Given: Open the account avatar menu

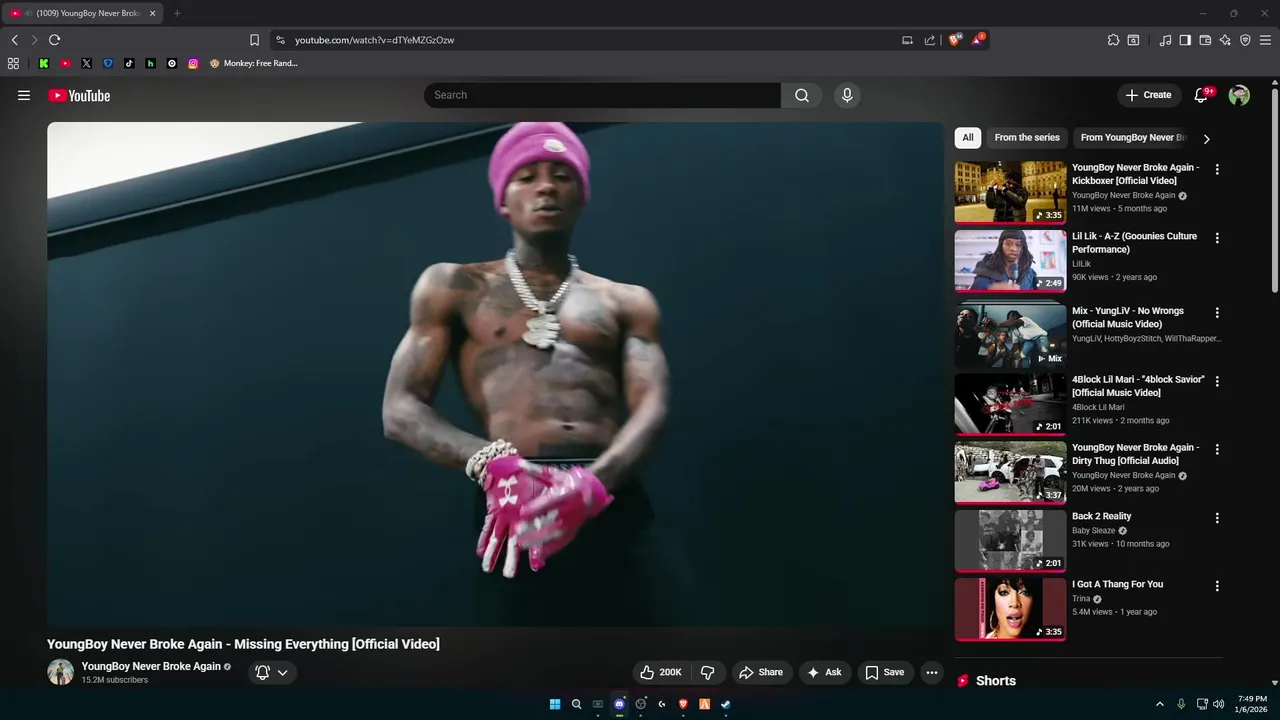Looking at the screenshot, I should pyautogui.click(x=1239, y=95).
